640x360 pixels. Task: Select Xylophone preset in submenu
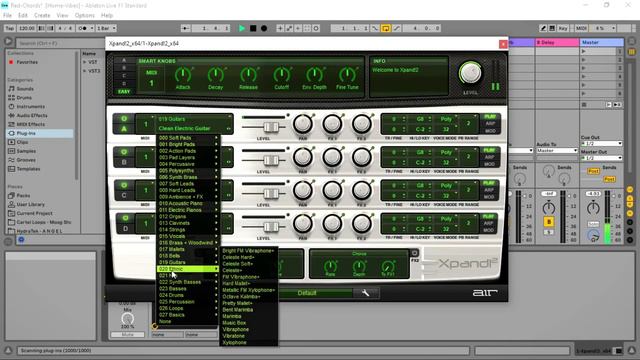click(234, 342)
